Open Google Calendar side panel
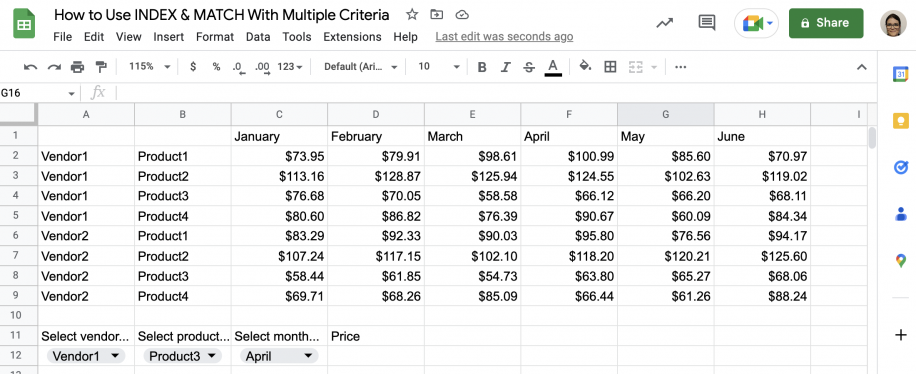Screen dimensions: 916x374 (900, 74)
